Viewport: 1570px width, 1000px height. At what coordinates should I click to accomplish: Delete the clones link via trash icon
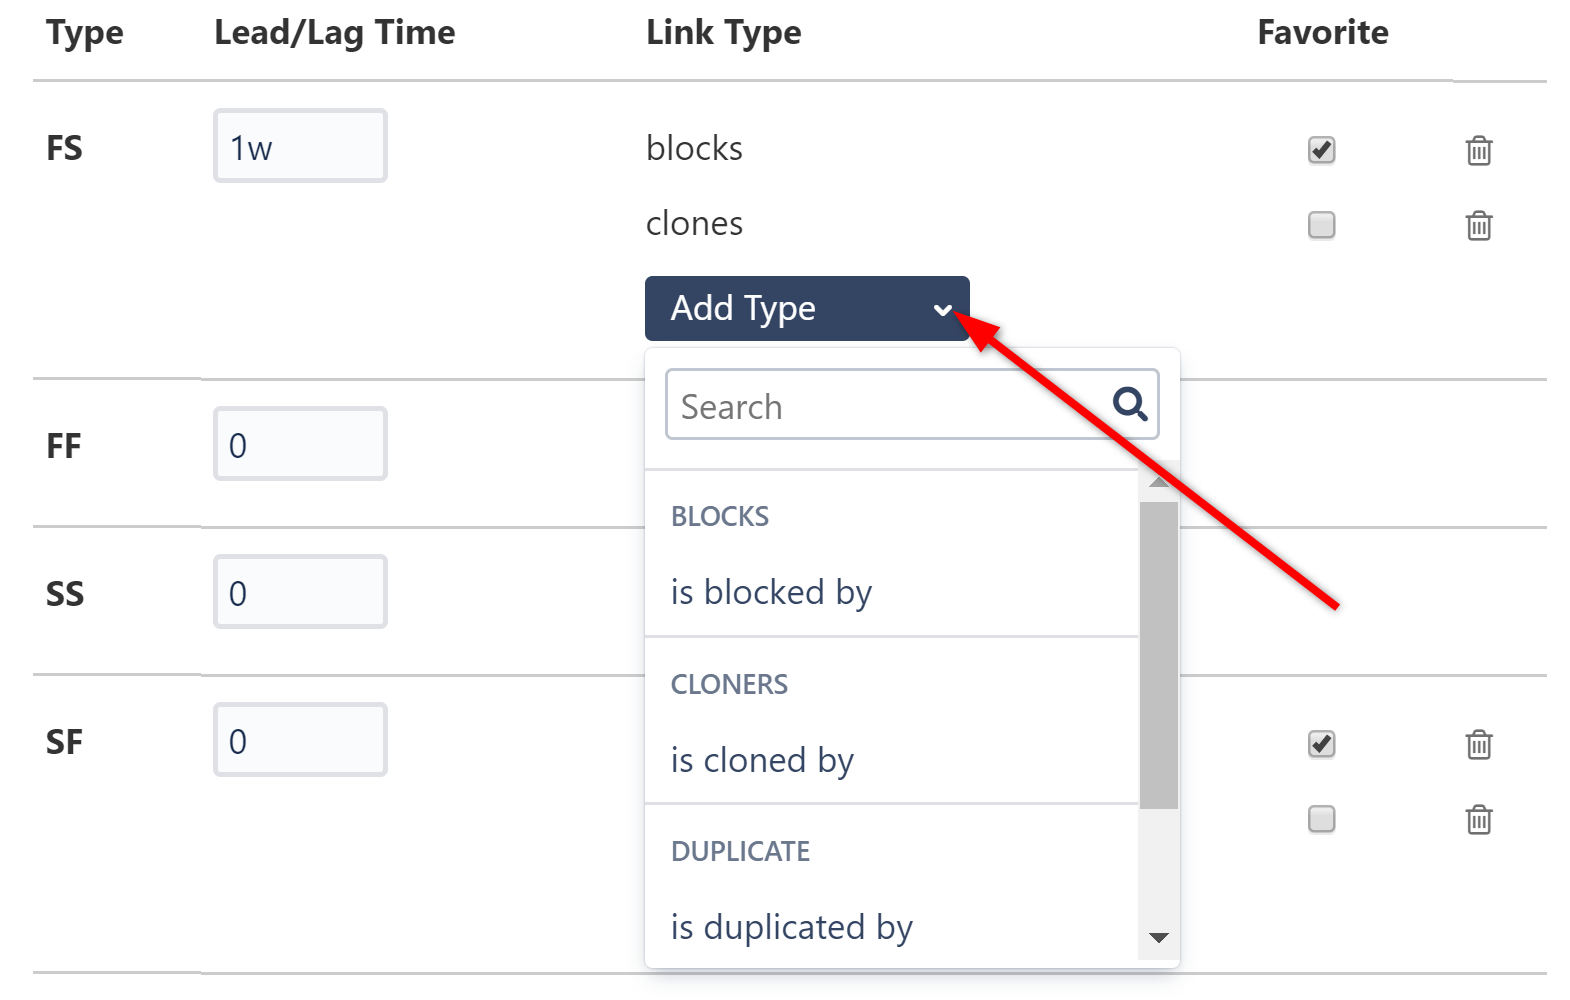tap(1479, 226)
